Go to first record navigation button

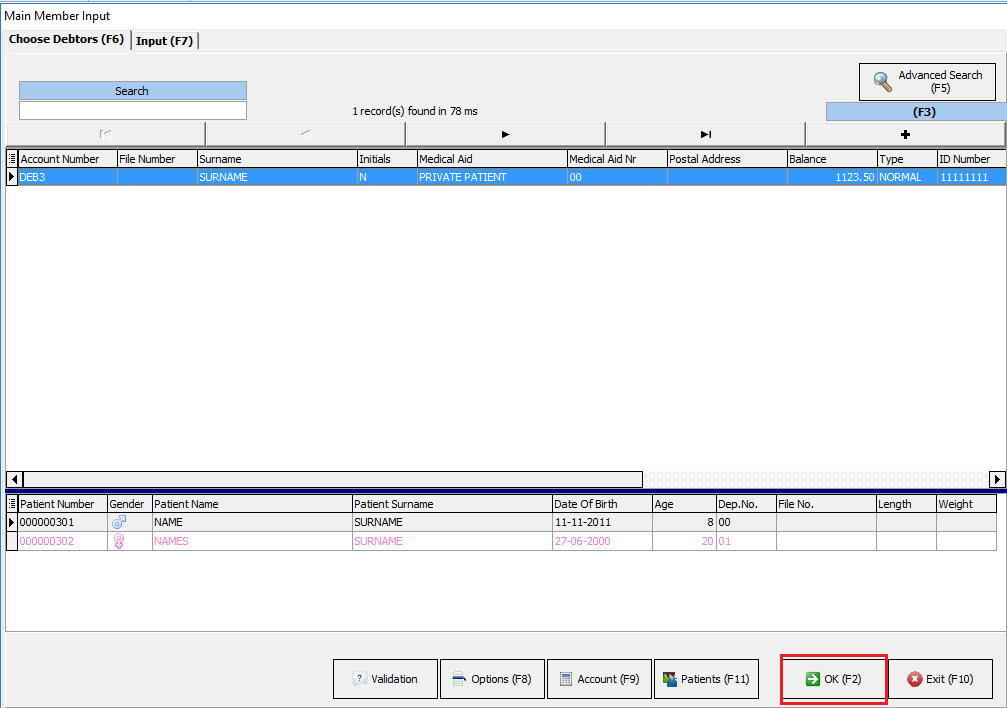(x=105, y=134)
